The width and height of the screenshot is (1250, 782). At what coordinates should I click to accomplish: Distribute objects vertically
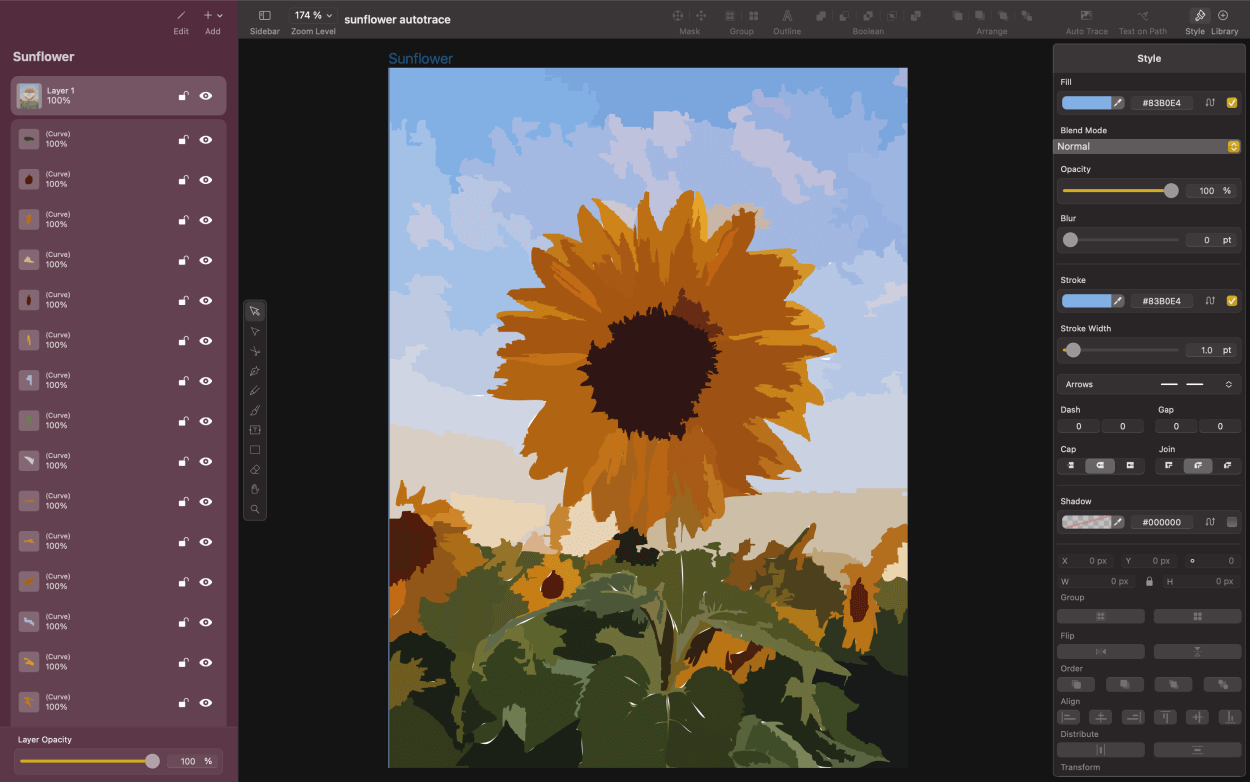pos(1197,750)
